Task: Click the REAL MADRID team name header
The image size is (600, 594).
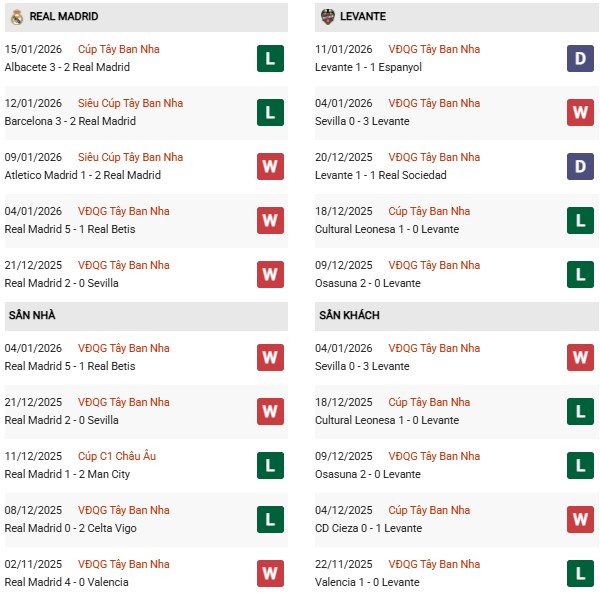Action: click(64, 17)
